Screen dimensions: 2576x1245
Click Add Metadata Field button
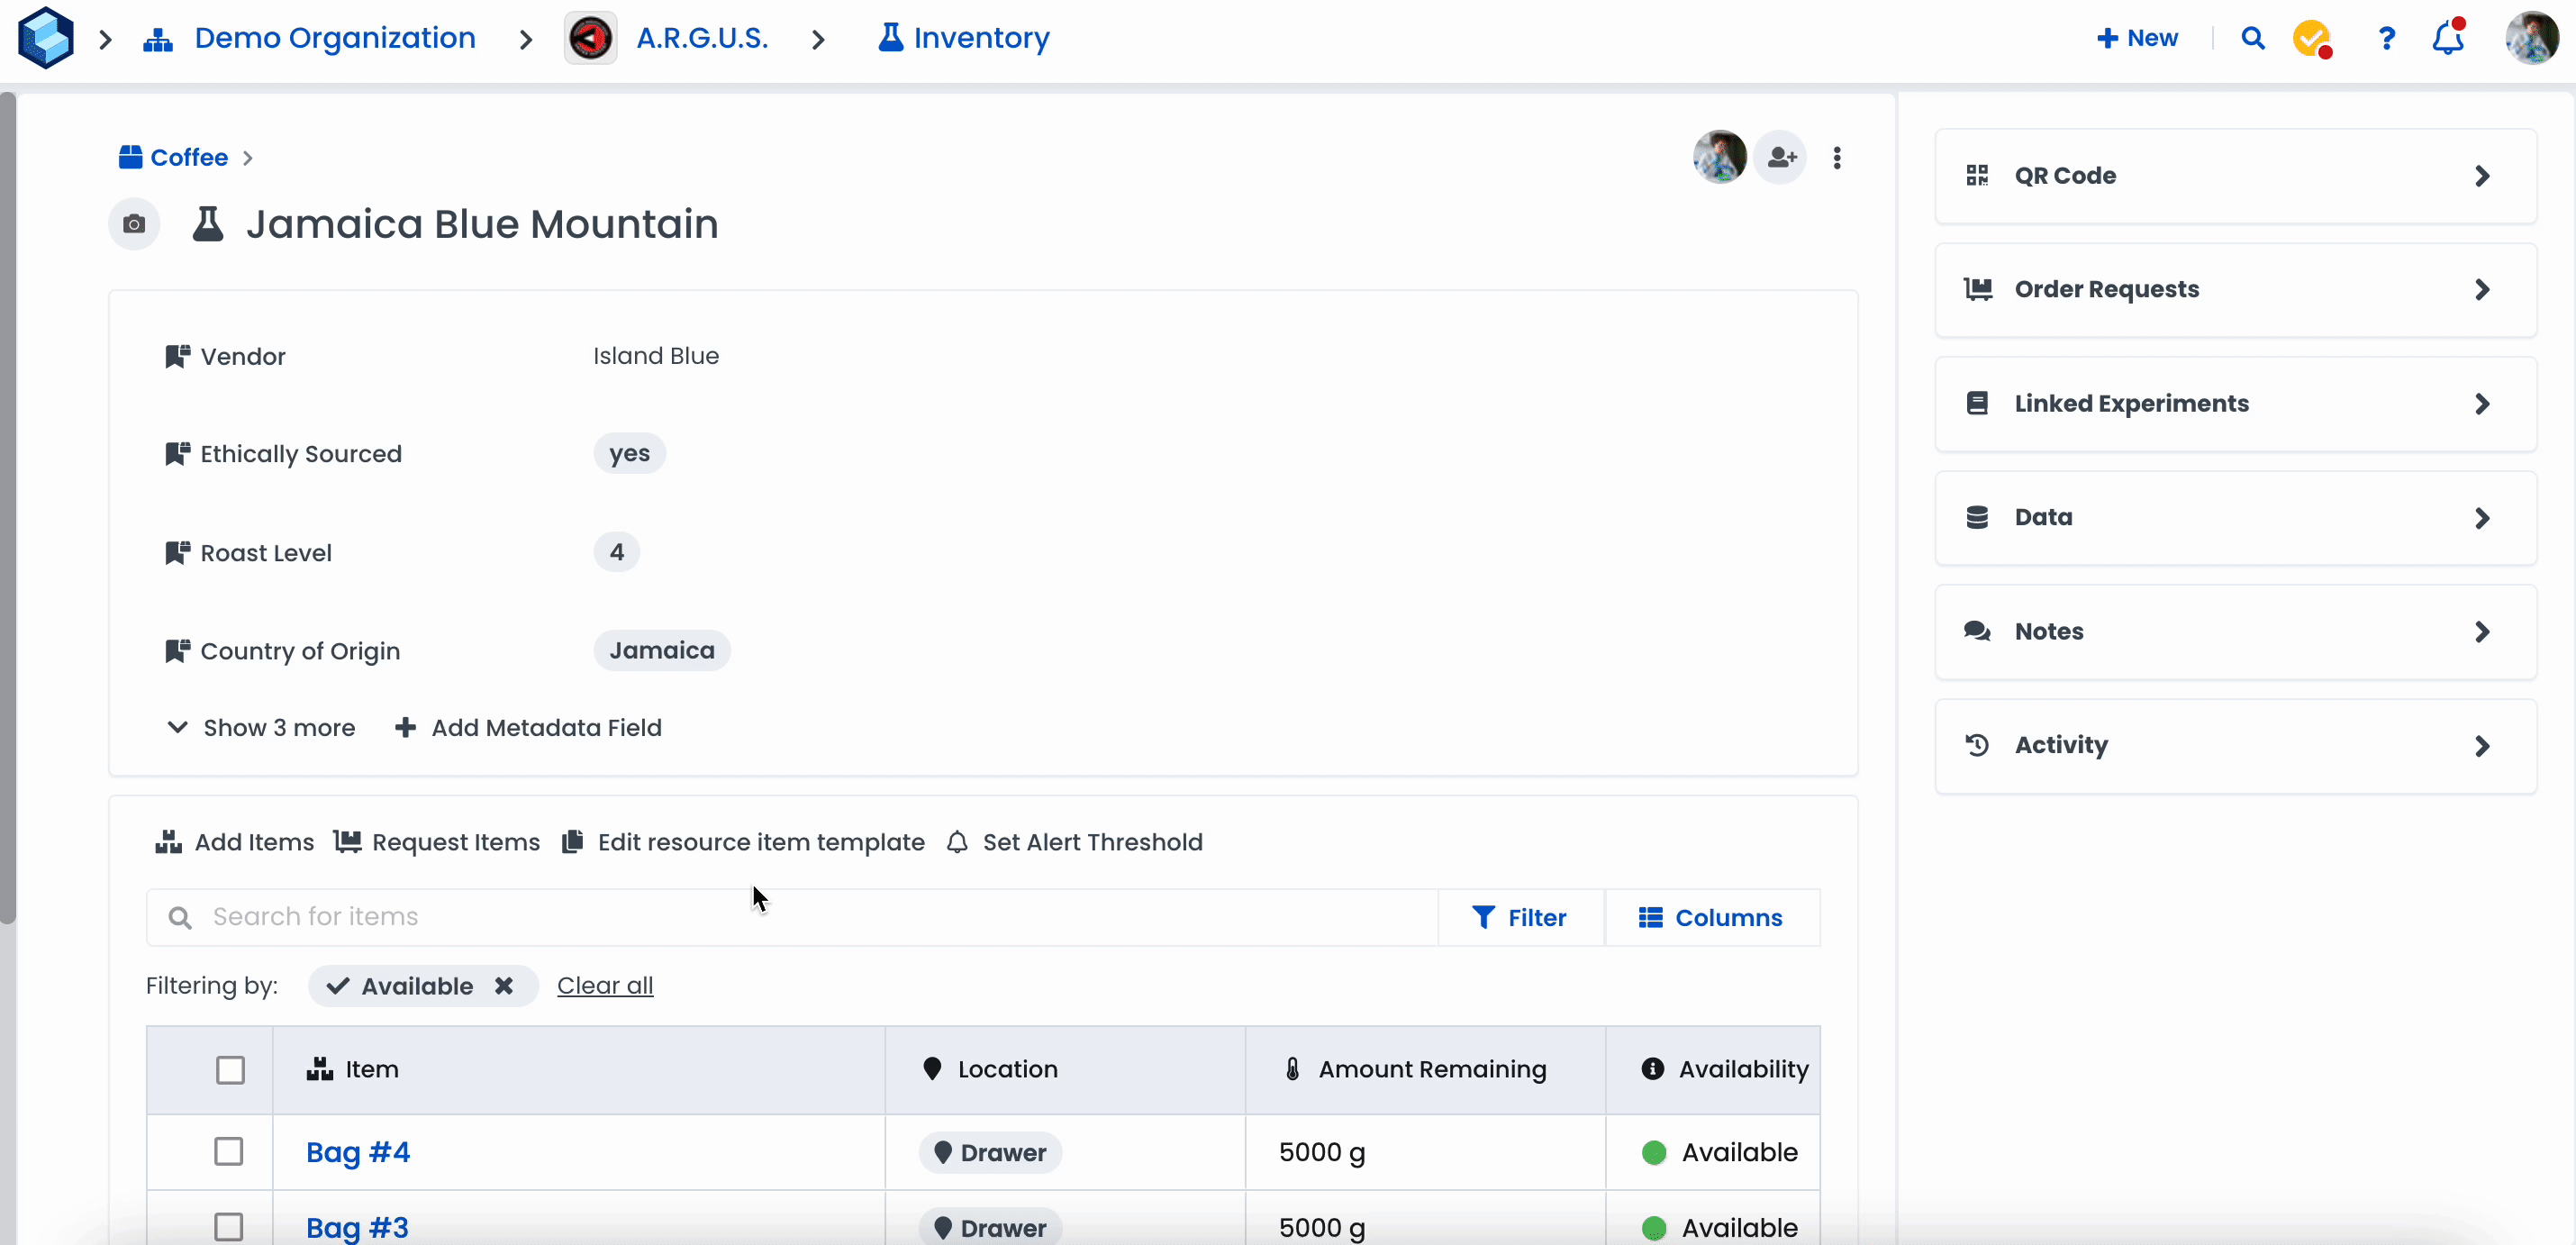(x=528, y=728)
